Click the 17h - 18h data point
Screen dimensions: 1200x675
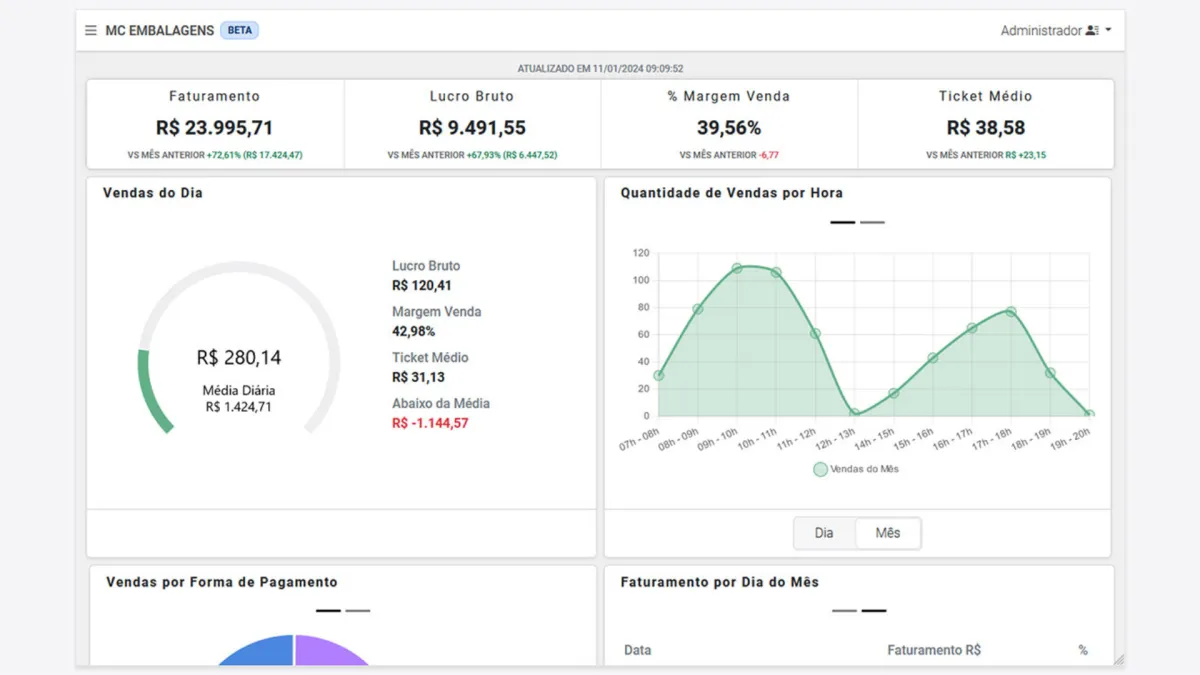(1011, 311)
